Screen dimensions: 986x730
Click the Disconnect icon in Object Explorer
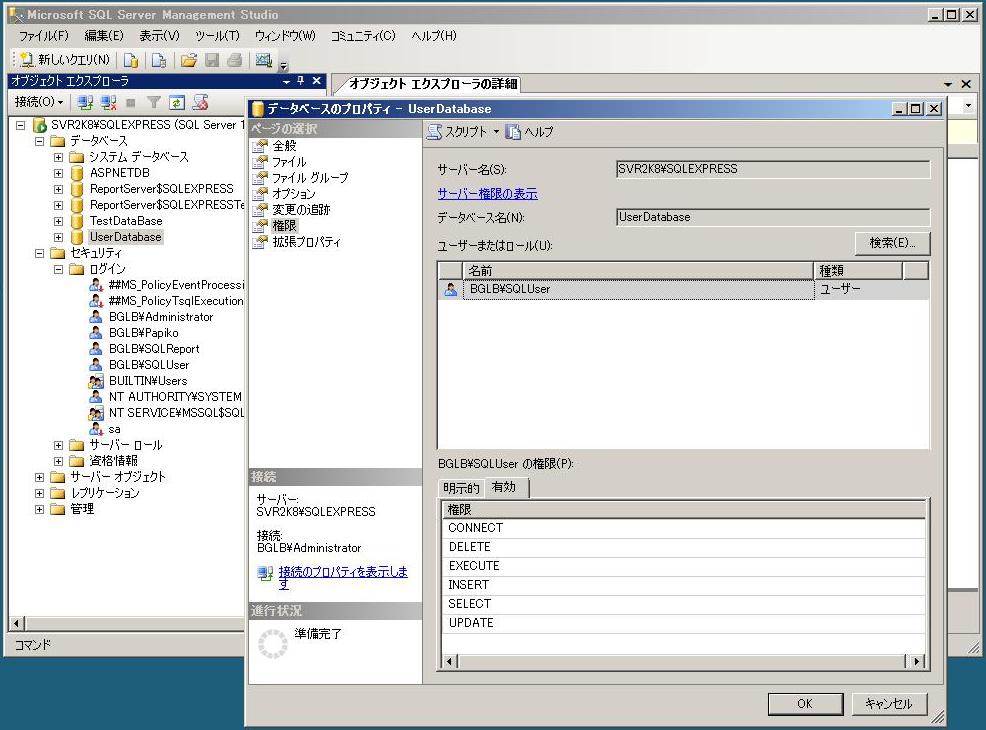pos(108,102)
